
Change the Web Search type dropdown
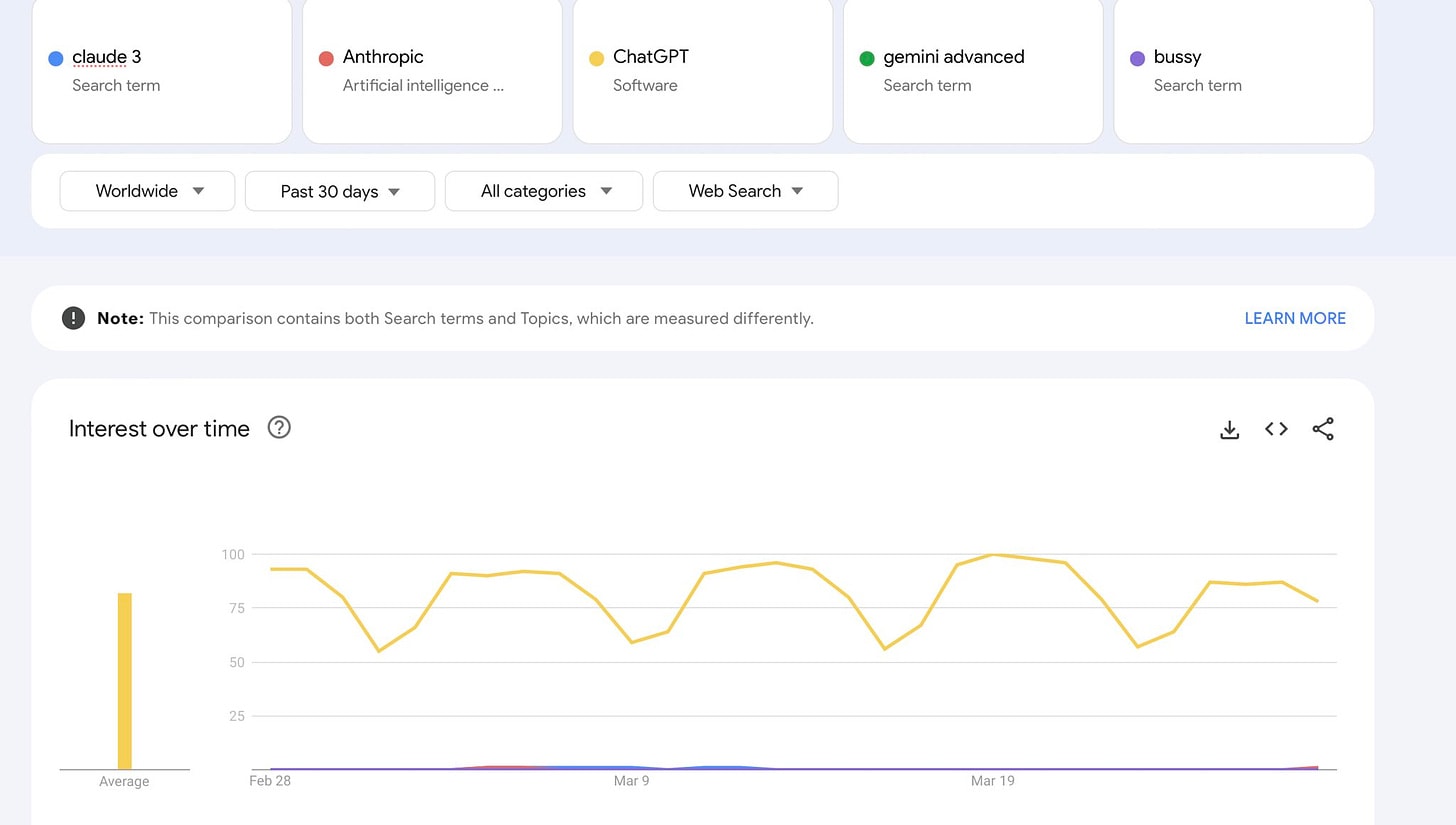point(745,191)
